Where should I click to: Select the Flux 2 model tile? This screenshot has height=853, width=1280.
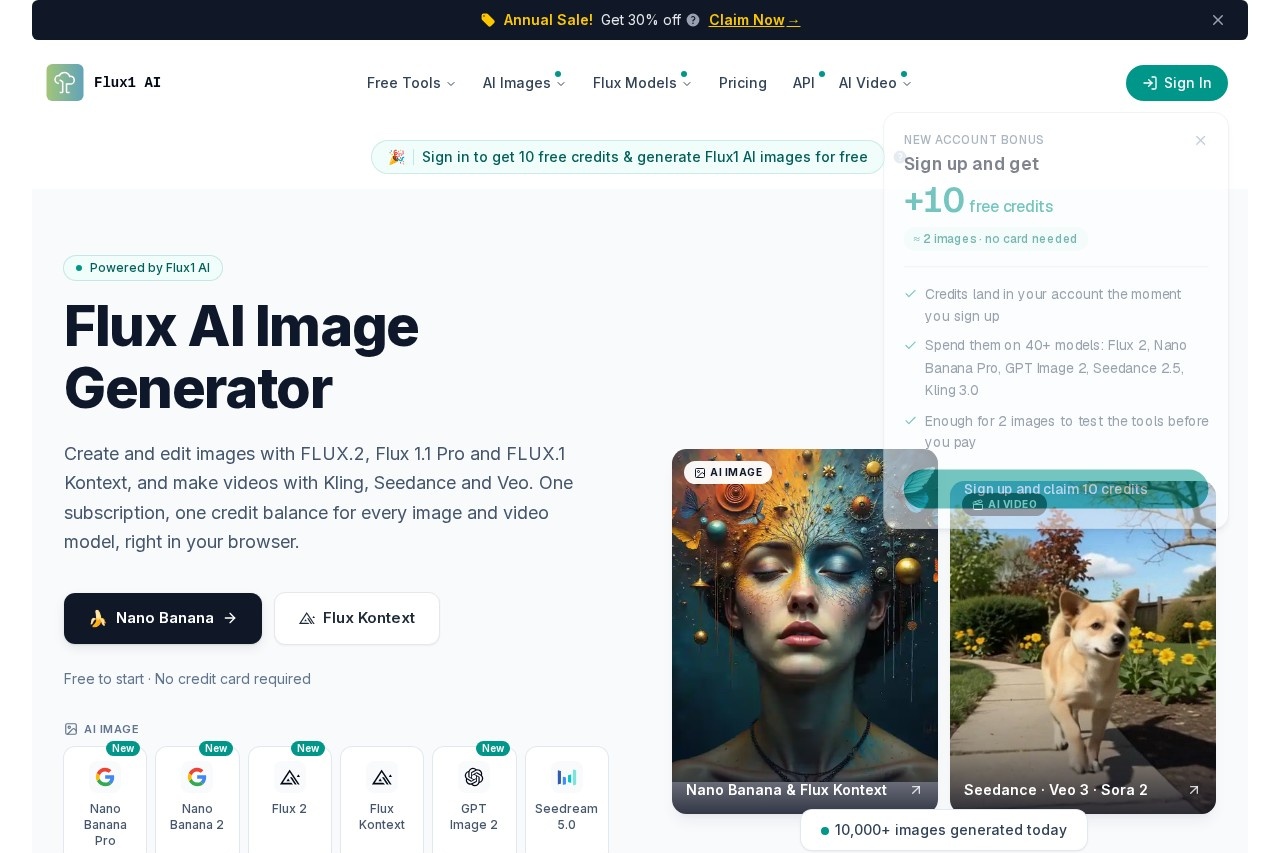point(290,800)
